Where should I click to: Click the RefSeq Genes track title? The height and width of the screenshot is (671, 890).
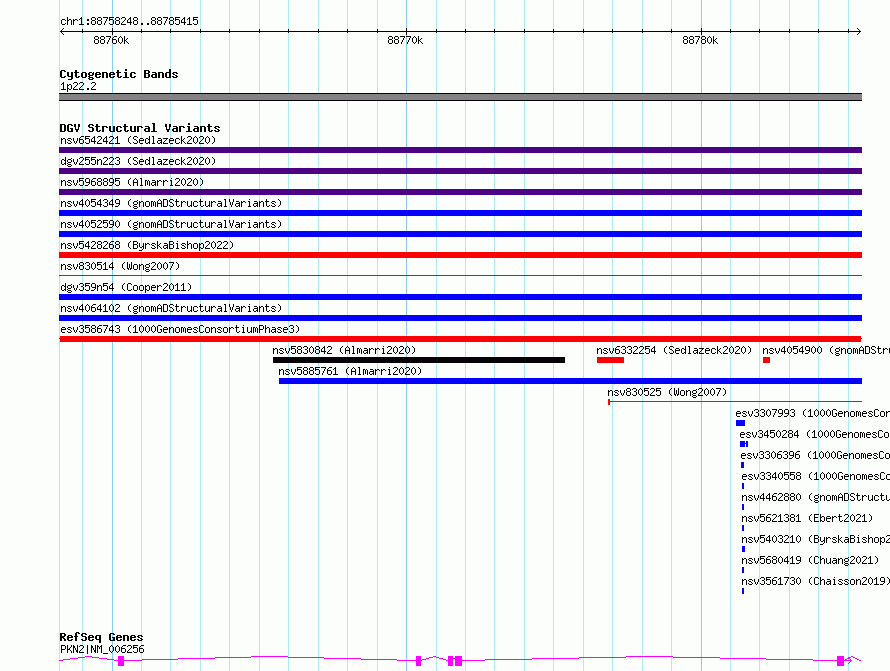point(101,637)
